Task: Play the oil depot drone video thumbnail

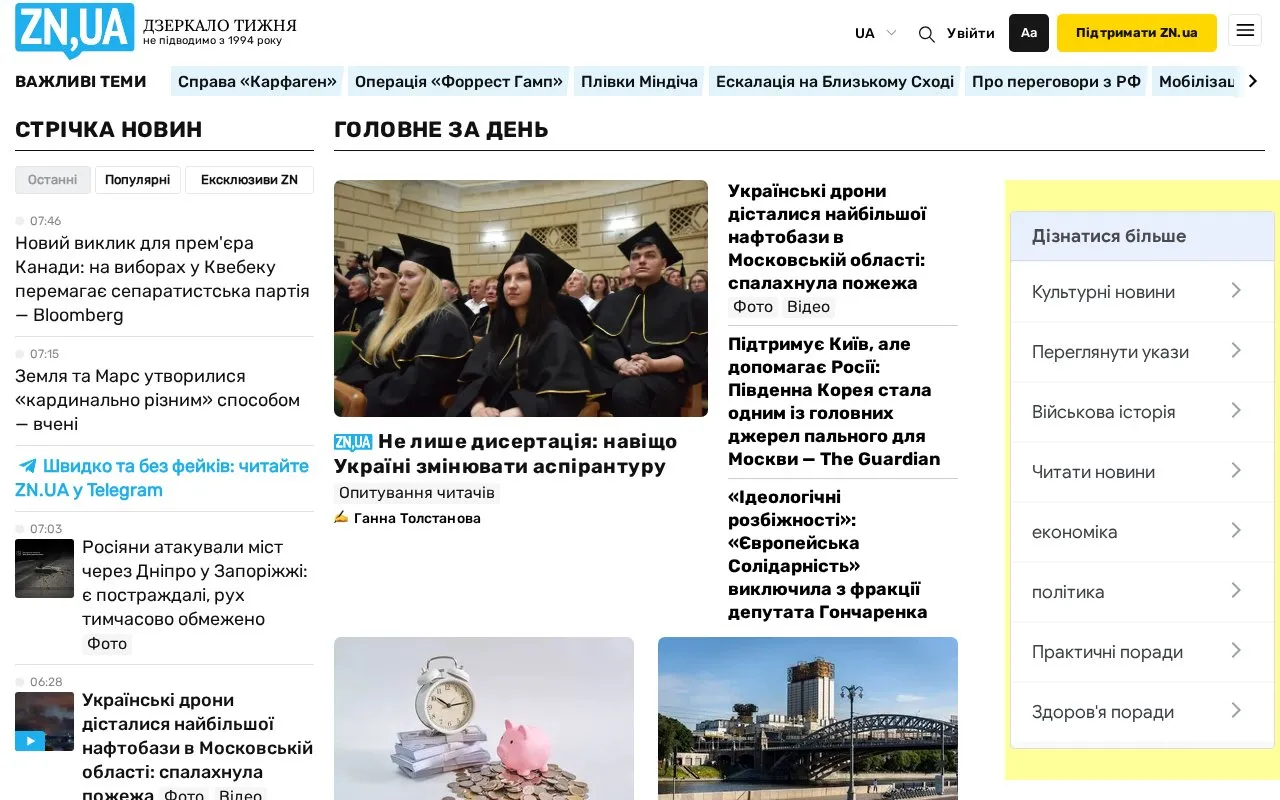Action: pos(44,721)
